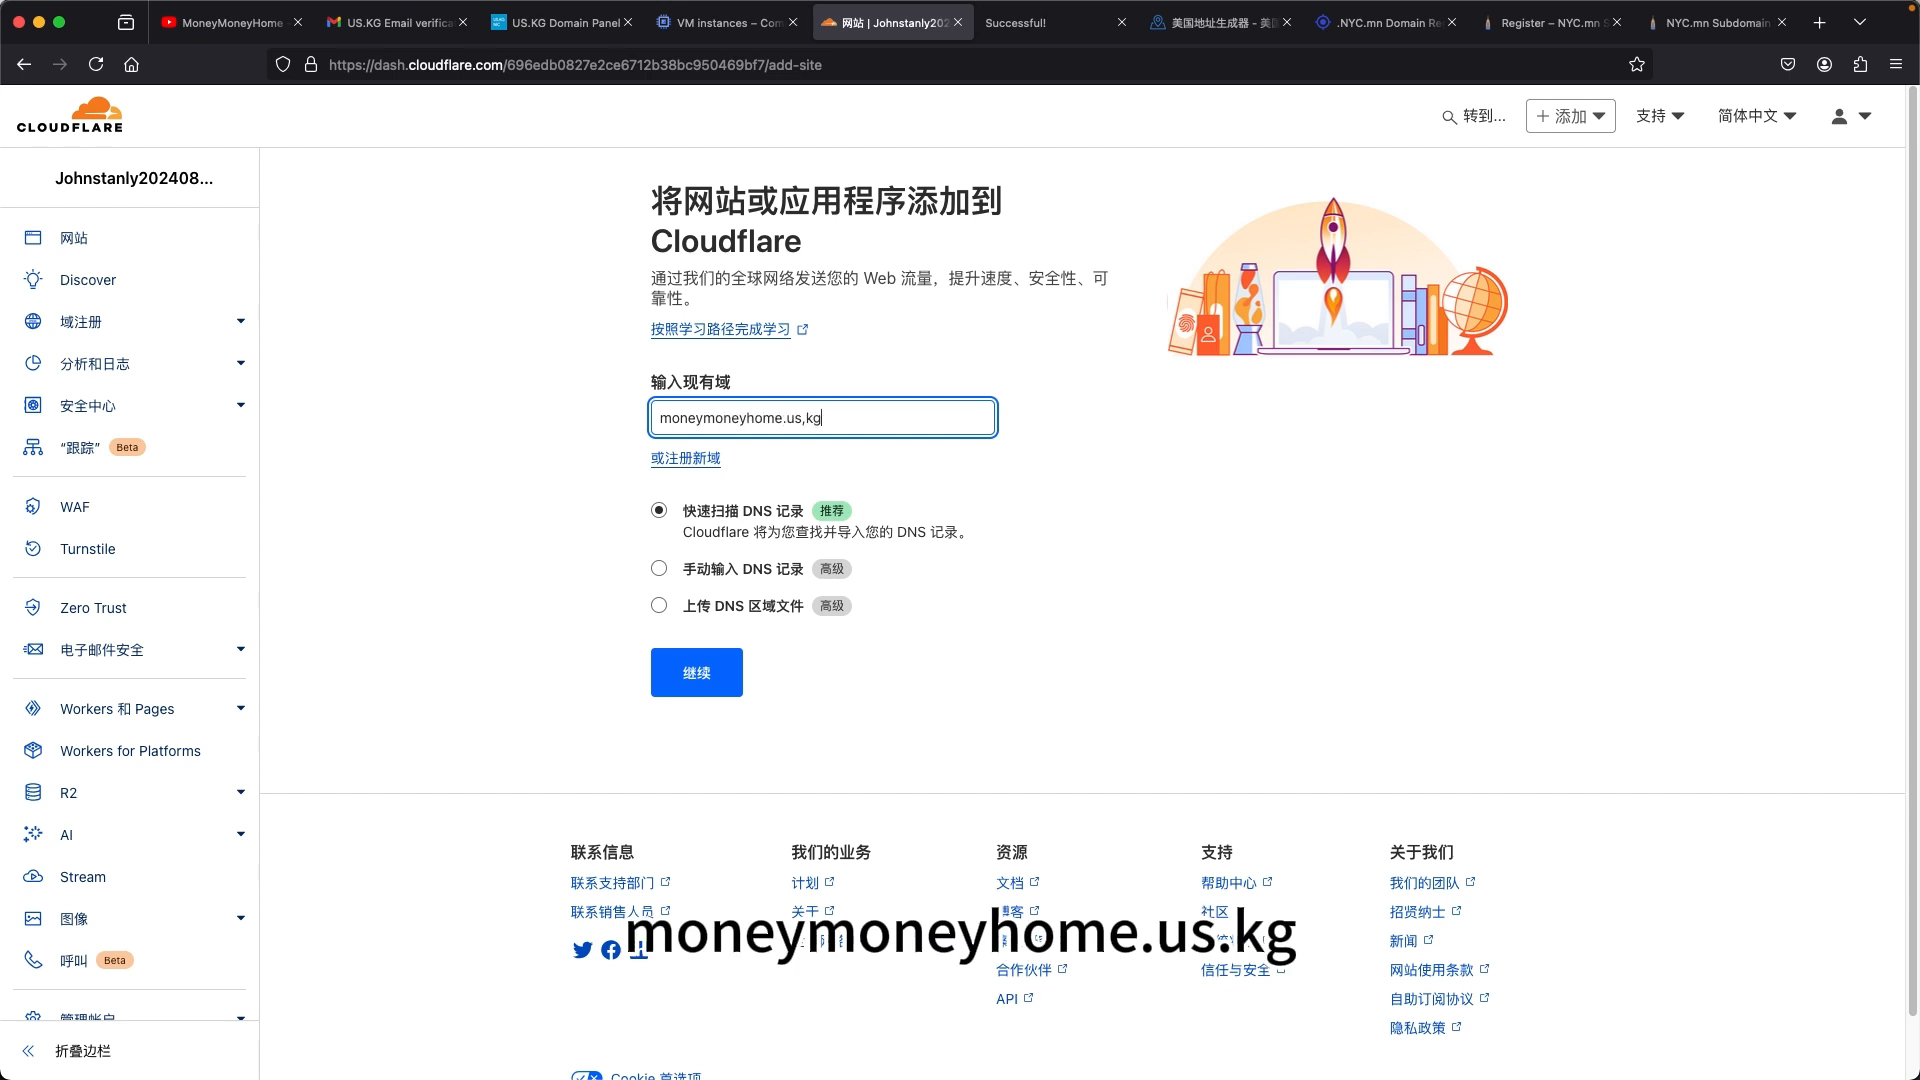The height and width of the screenshot is (1080, 1920).
Task: Open the Facebook footer icon
Action: (x=611, y=950)
